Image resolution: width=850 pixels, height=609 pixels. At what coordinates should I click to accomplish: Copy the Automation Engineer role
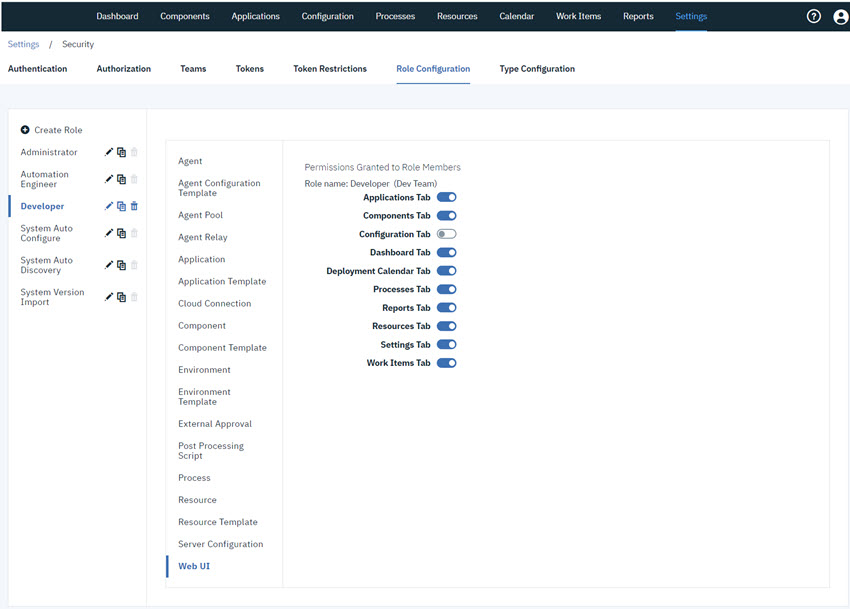click(x=122, y=179)
